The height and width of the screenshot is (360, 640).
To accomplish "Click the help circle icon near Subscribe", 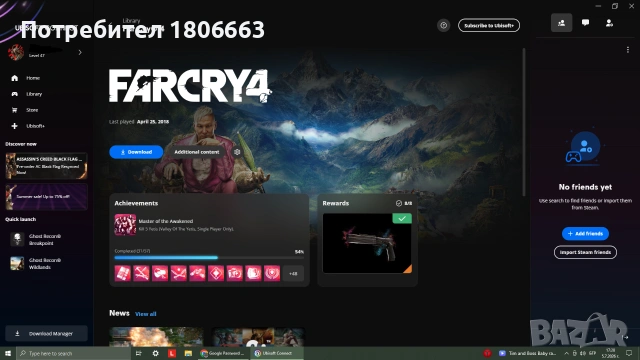I will click(x=443, y=25).
